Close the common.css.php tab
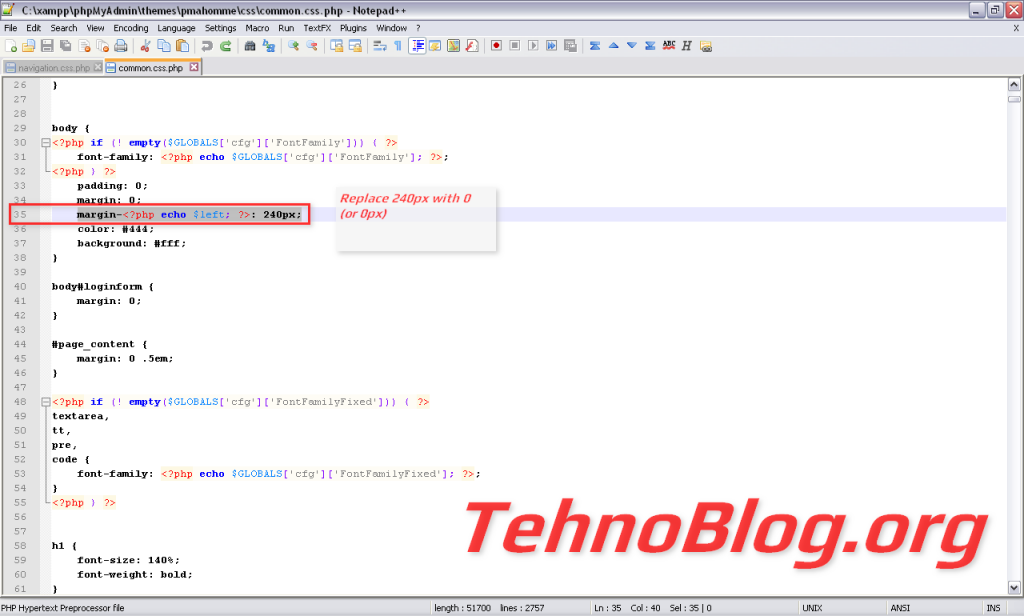This screenshot has width=1024, height=616. tap(194, 67)
